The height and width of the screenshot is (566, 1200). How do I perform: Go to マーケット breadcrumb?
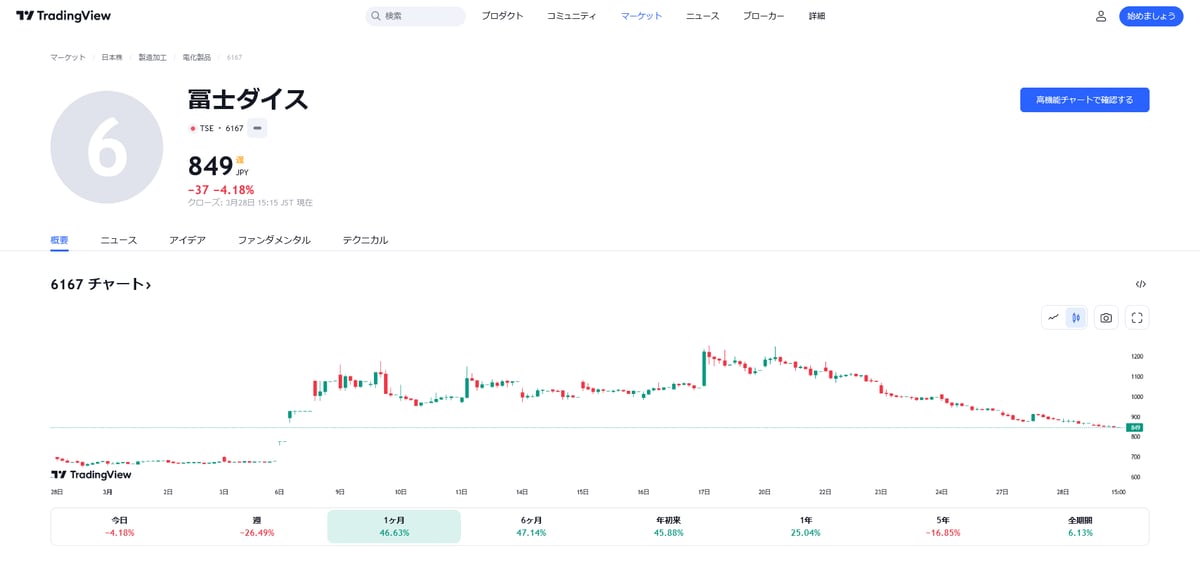pyautogui.click(x=68, y=57)
